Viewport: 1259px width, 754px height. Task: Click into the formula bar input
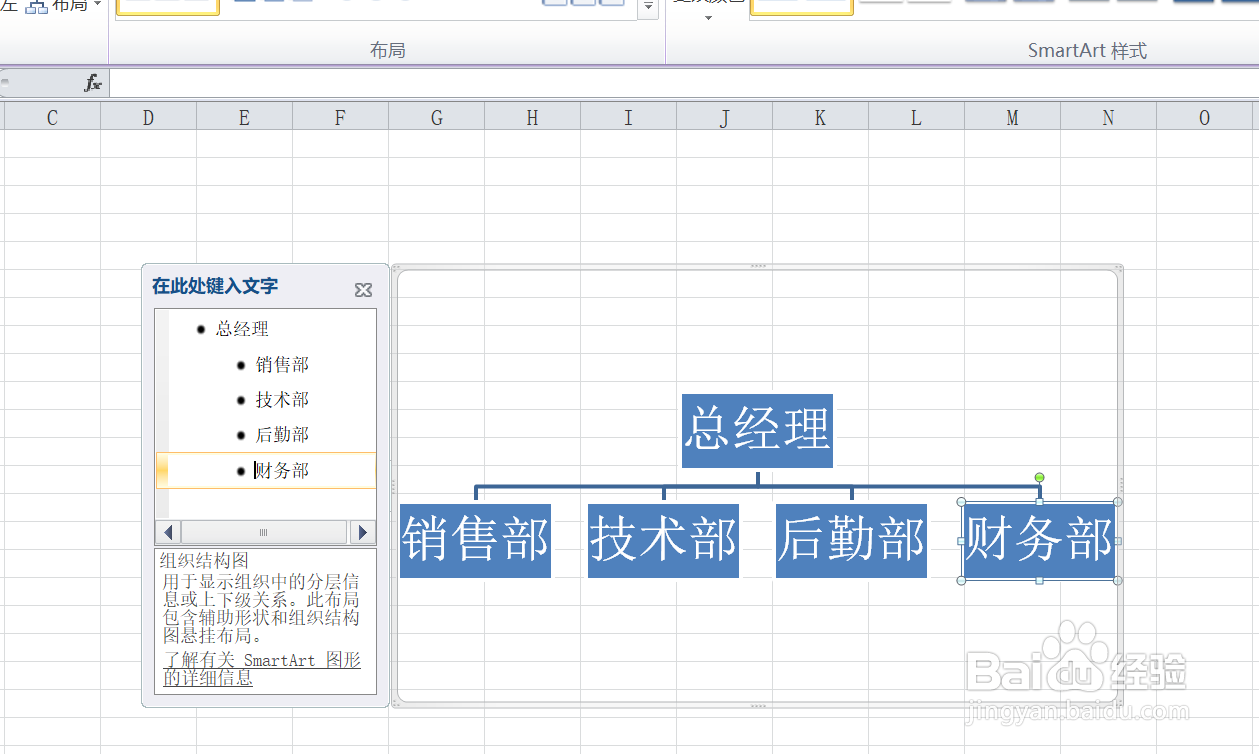pos(683,83)
